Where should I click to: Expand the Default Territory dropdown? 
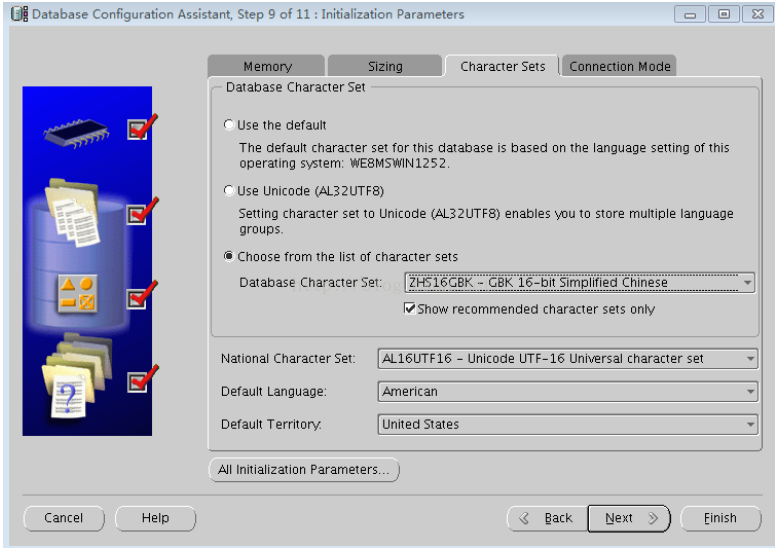567,424
